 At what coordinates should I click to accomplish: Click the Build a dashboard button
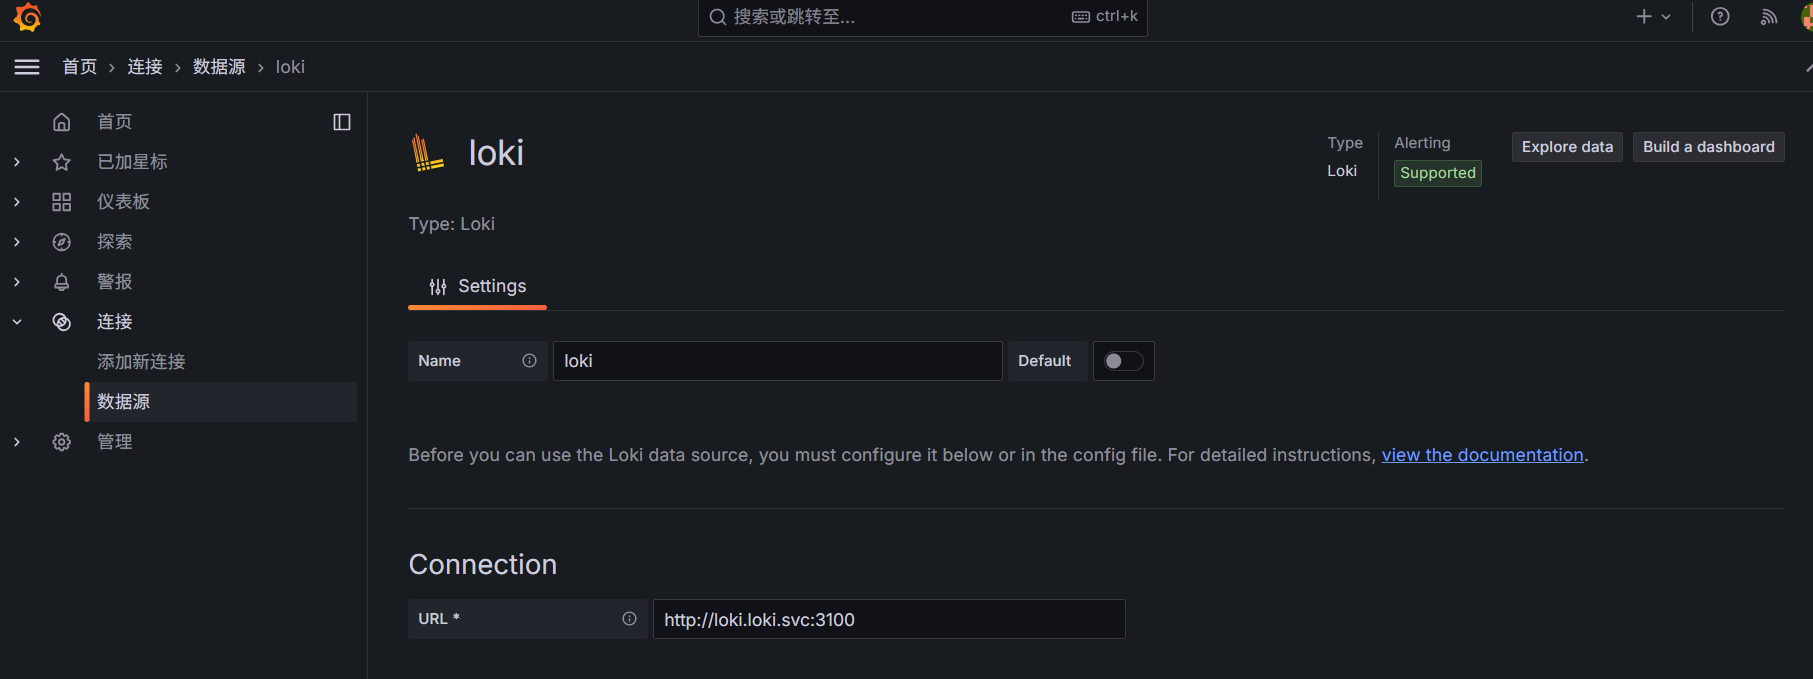[1708, 147]
